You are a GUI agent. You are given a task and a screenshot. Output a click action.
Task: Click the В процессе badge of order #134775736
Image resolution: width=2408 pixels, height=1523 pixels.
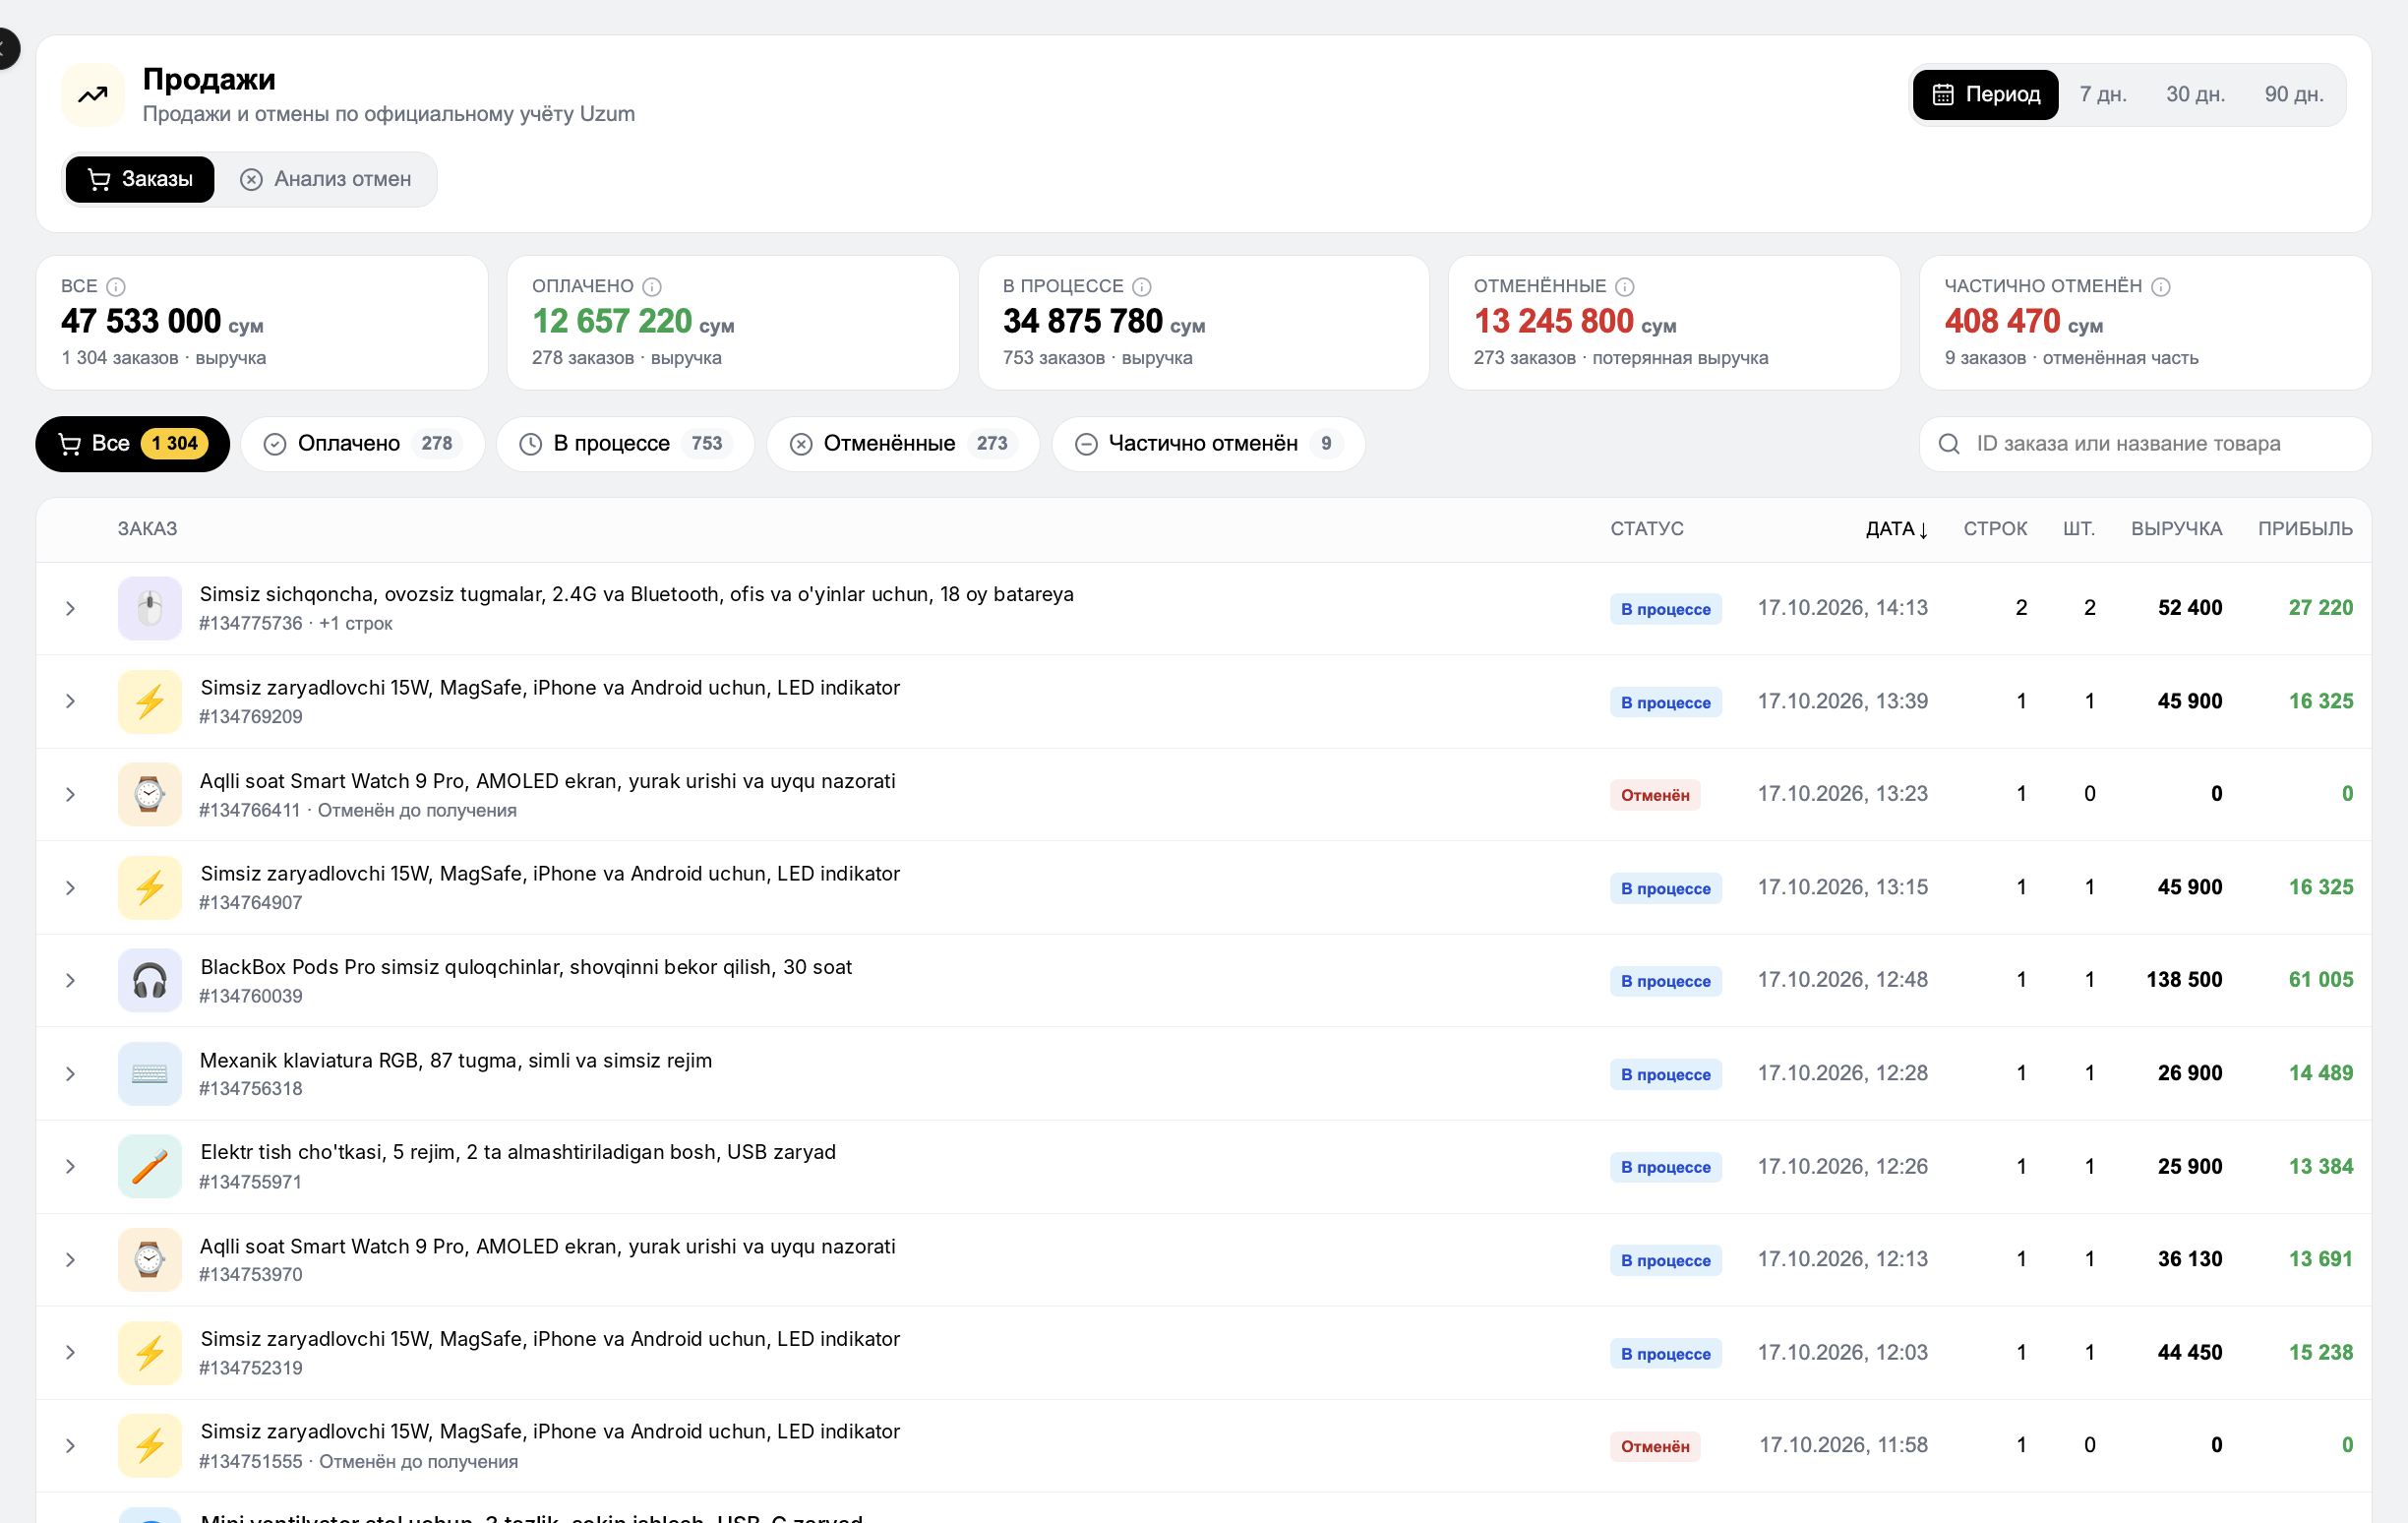1665,609
